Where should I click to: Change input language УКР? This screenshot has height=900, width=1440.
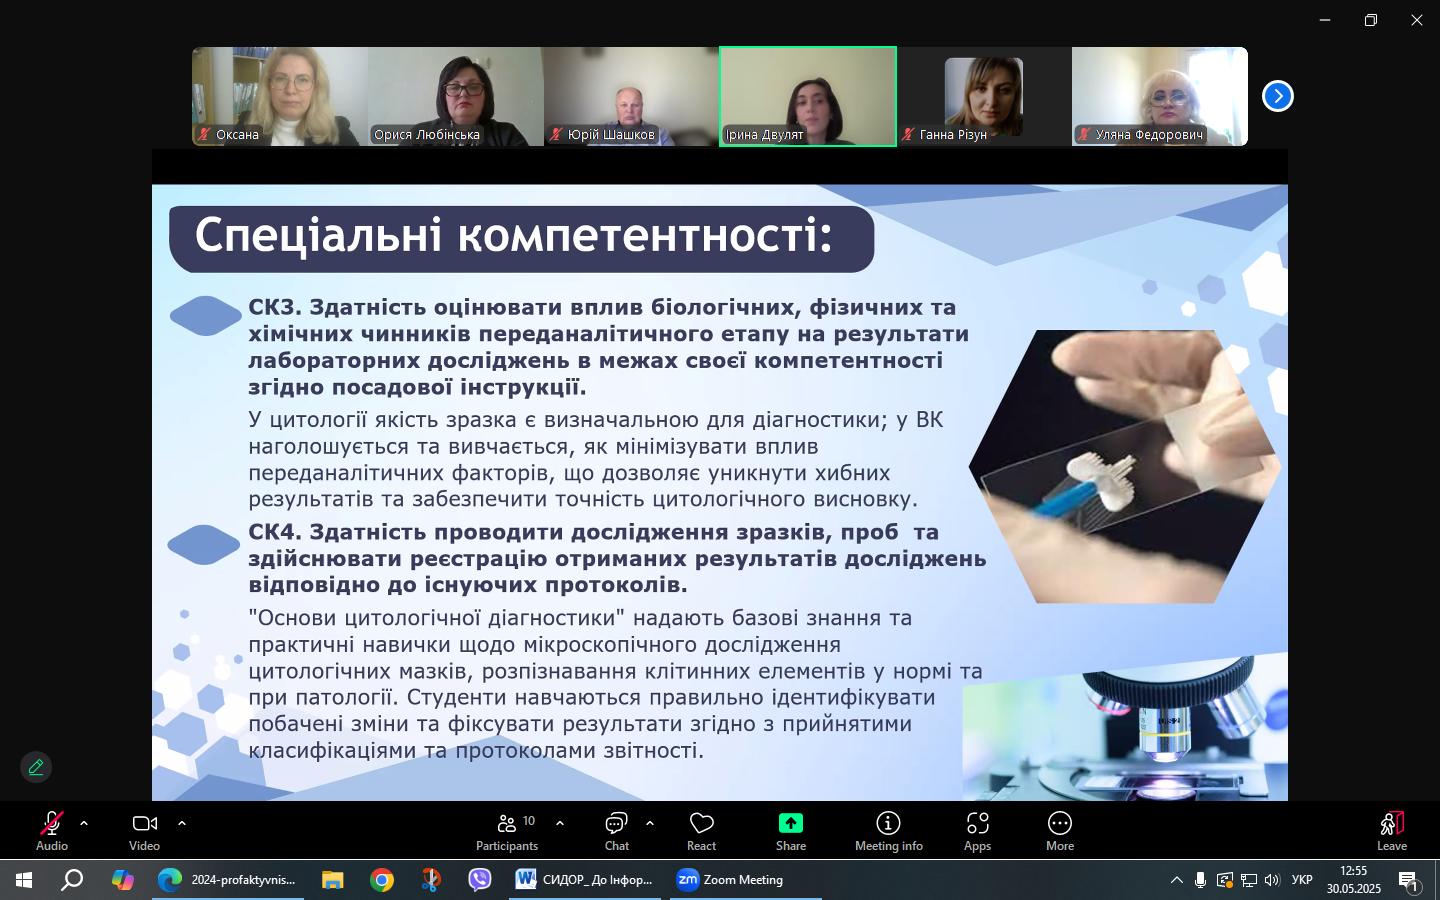pyautogui.click(x=1302, y=880)
